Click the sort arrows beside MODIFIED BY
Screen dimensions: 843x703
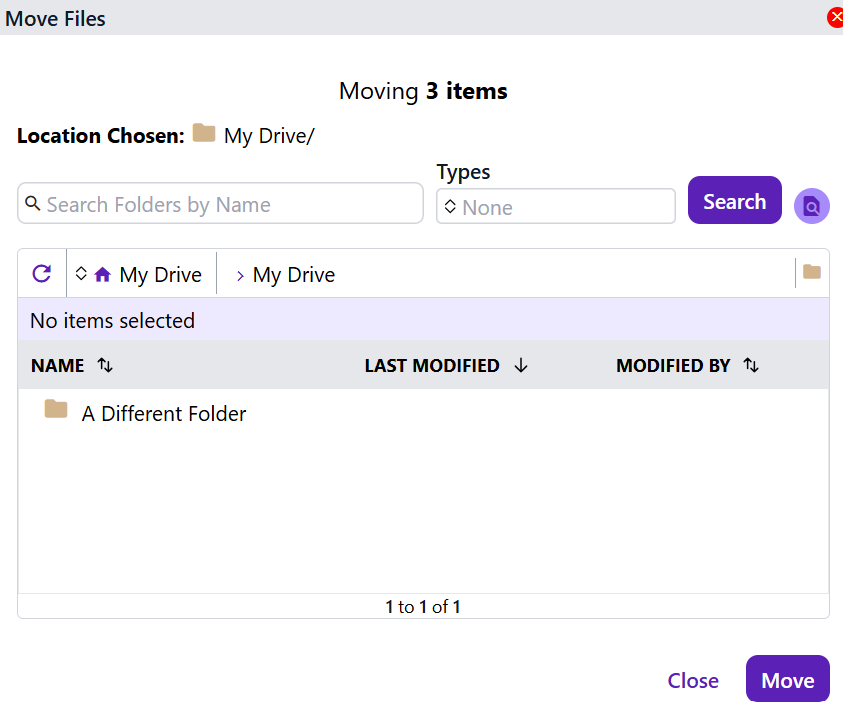pos(751,366)
